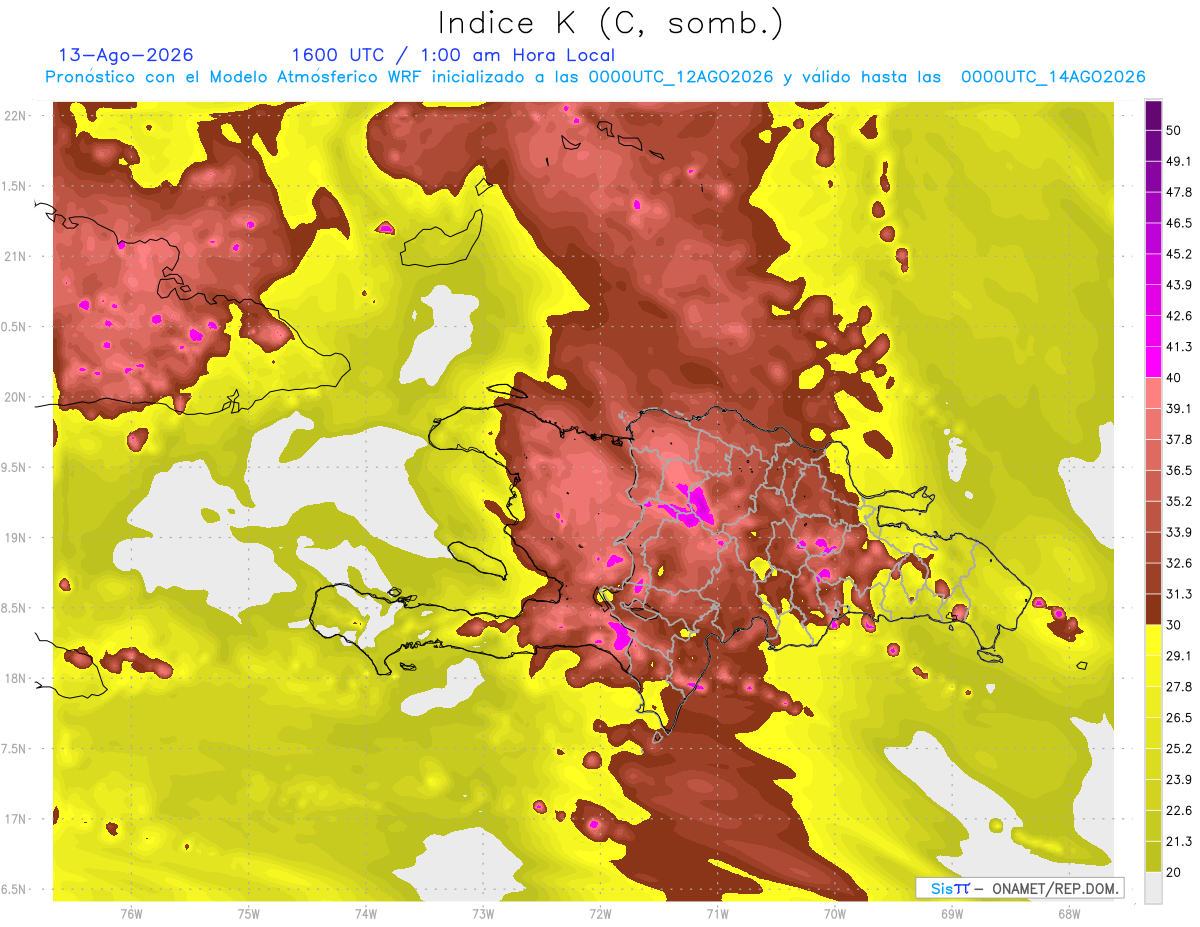Click the '22N' latitude label
Image resolution: width=1200 pixels, height=927 pixels.
tap(17, 115)
